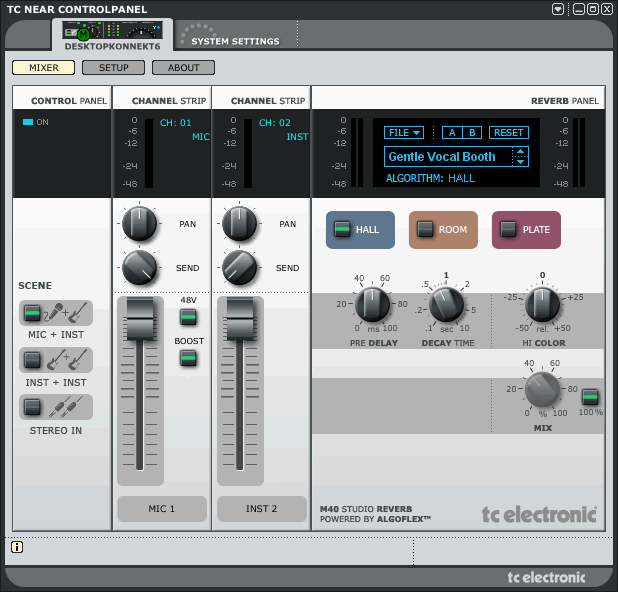Click the CH: 02 level meter
The width and height of the screenshot is (618, 592).
248,153
